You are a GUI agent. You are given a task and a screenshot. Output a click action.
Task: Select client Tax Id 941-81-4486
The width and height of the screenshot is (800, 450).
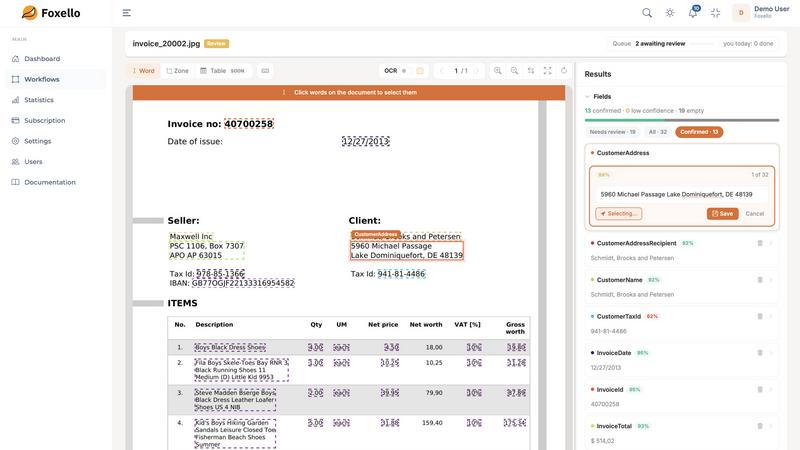(401, 274)
